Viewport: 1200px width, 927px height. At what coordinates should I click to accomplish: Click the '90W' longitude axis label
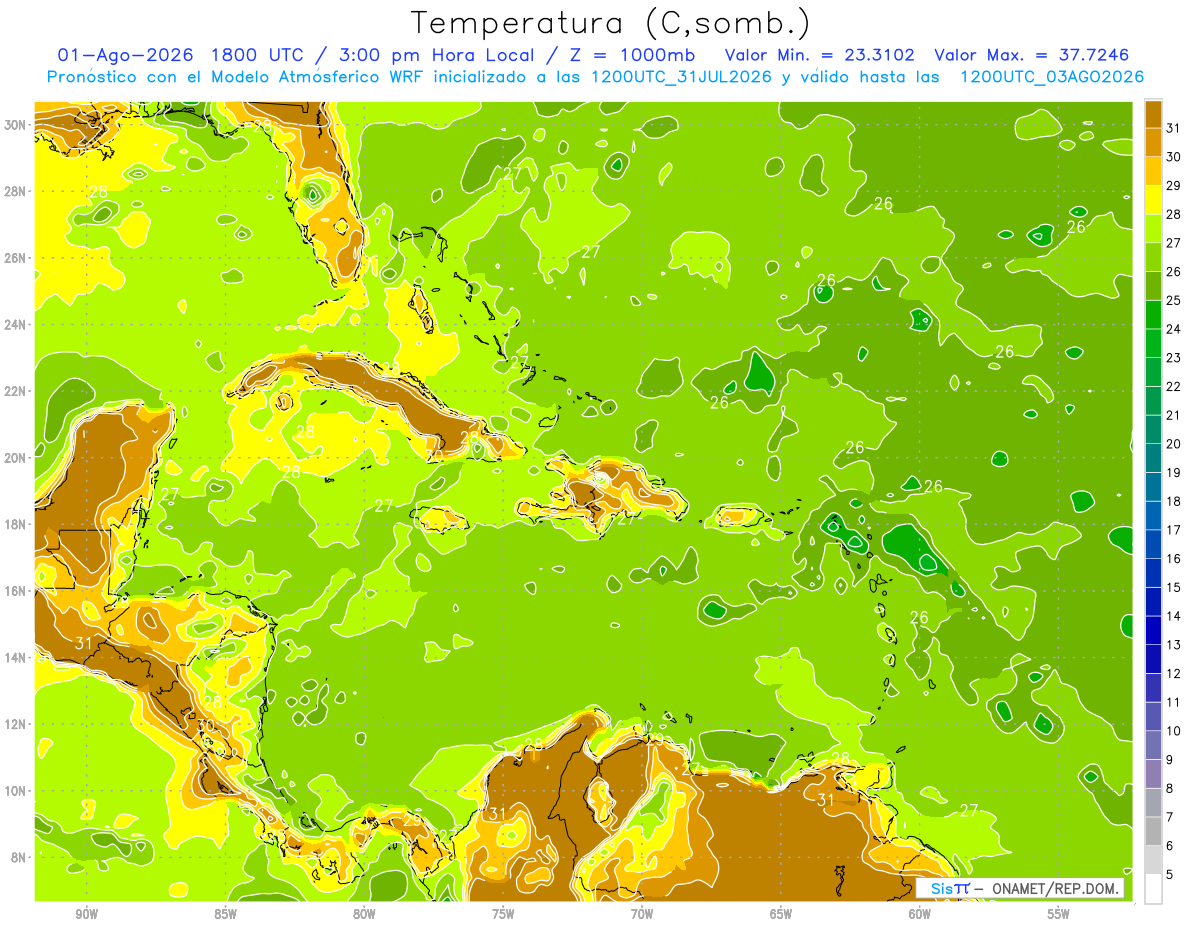pyautogui.click(x=86, y=913)
